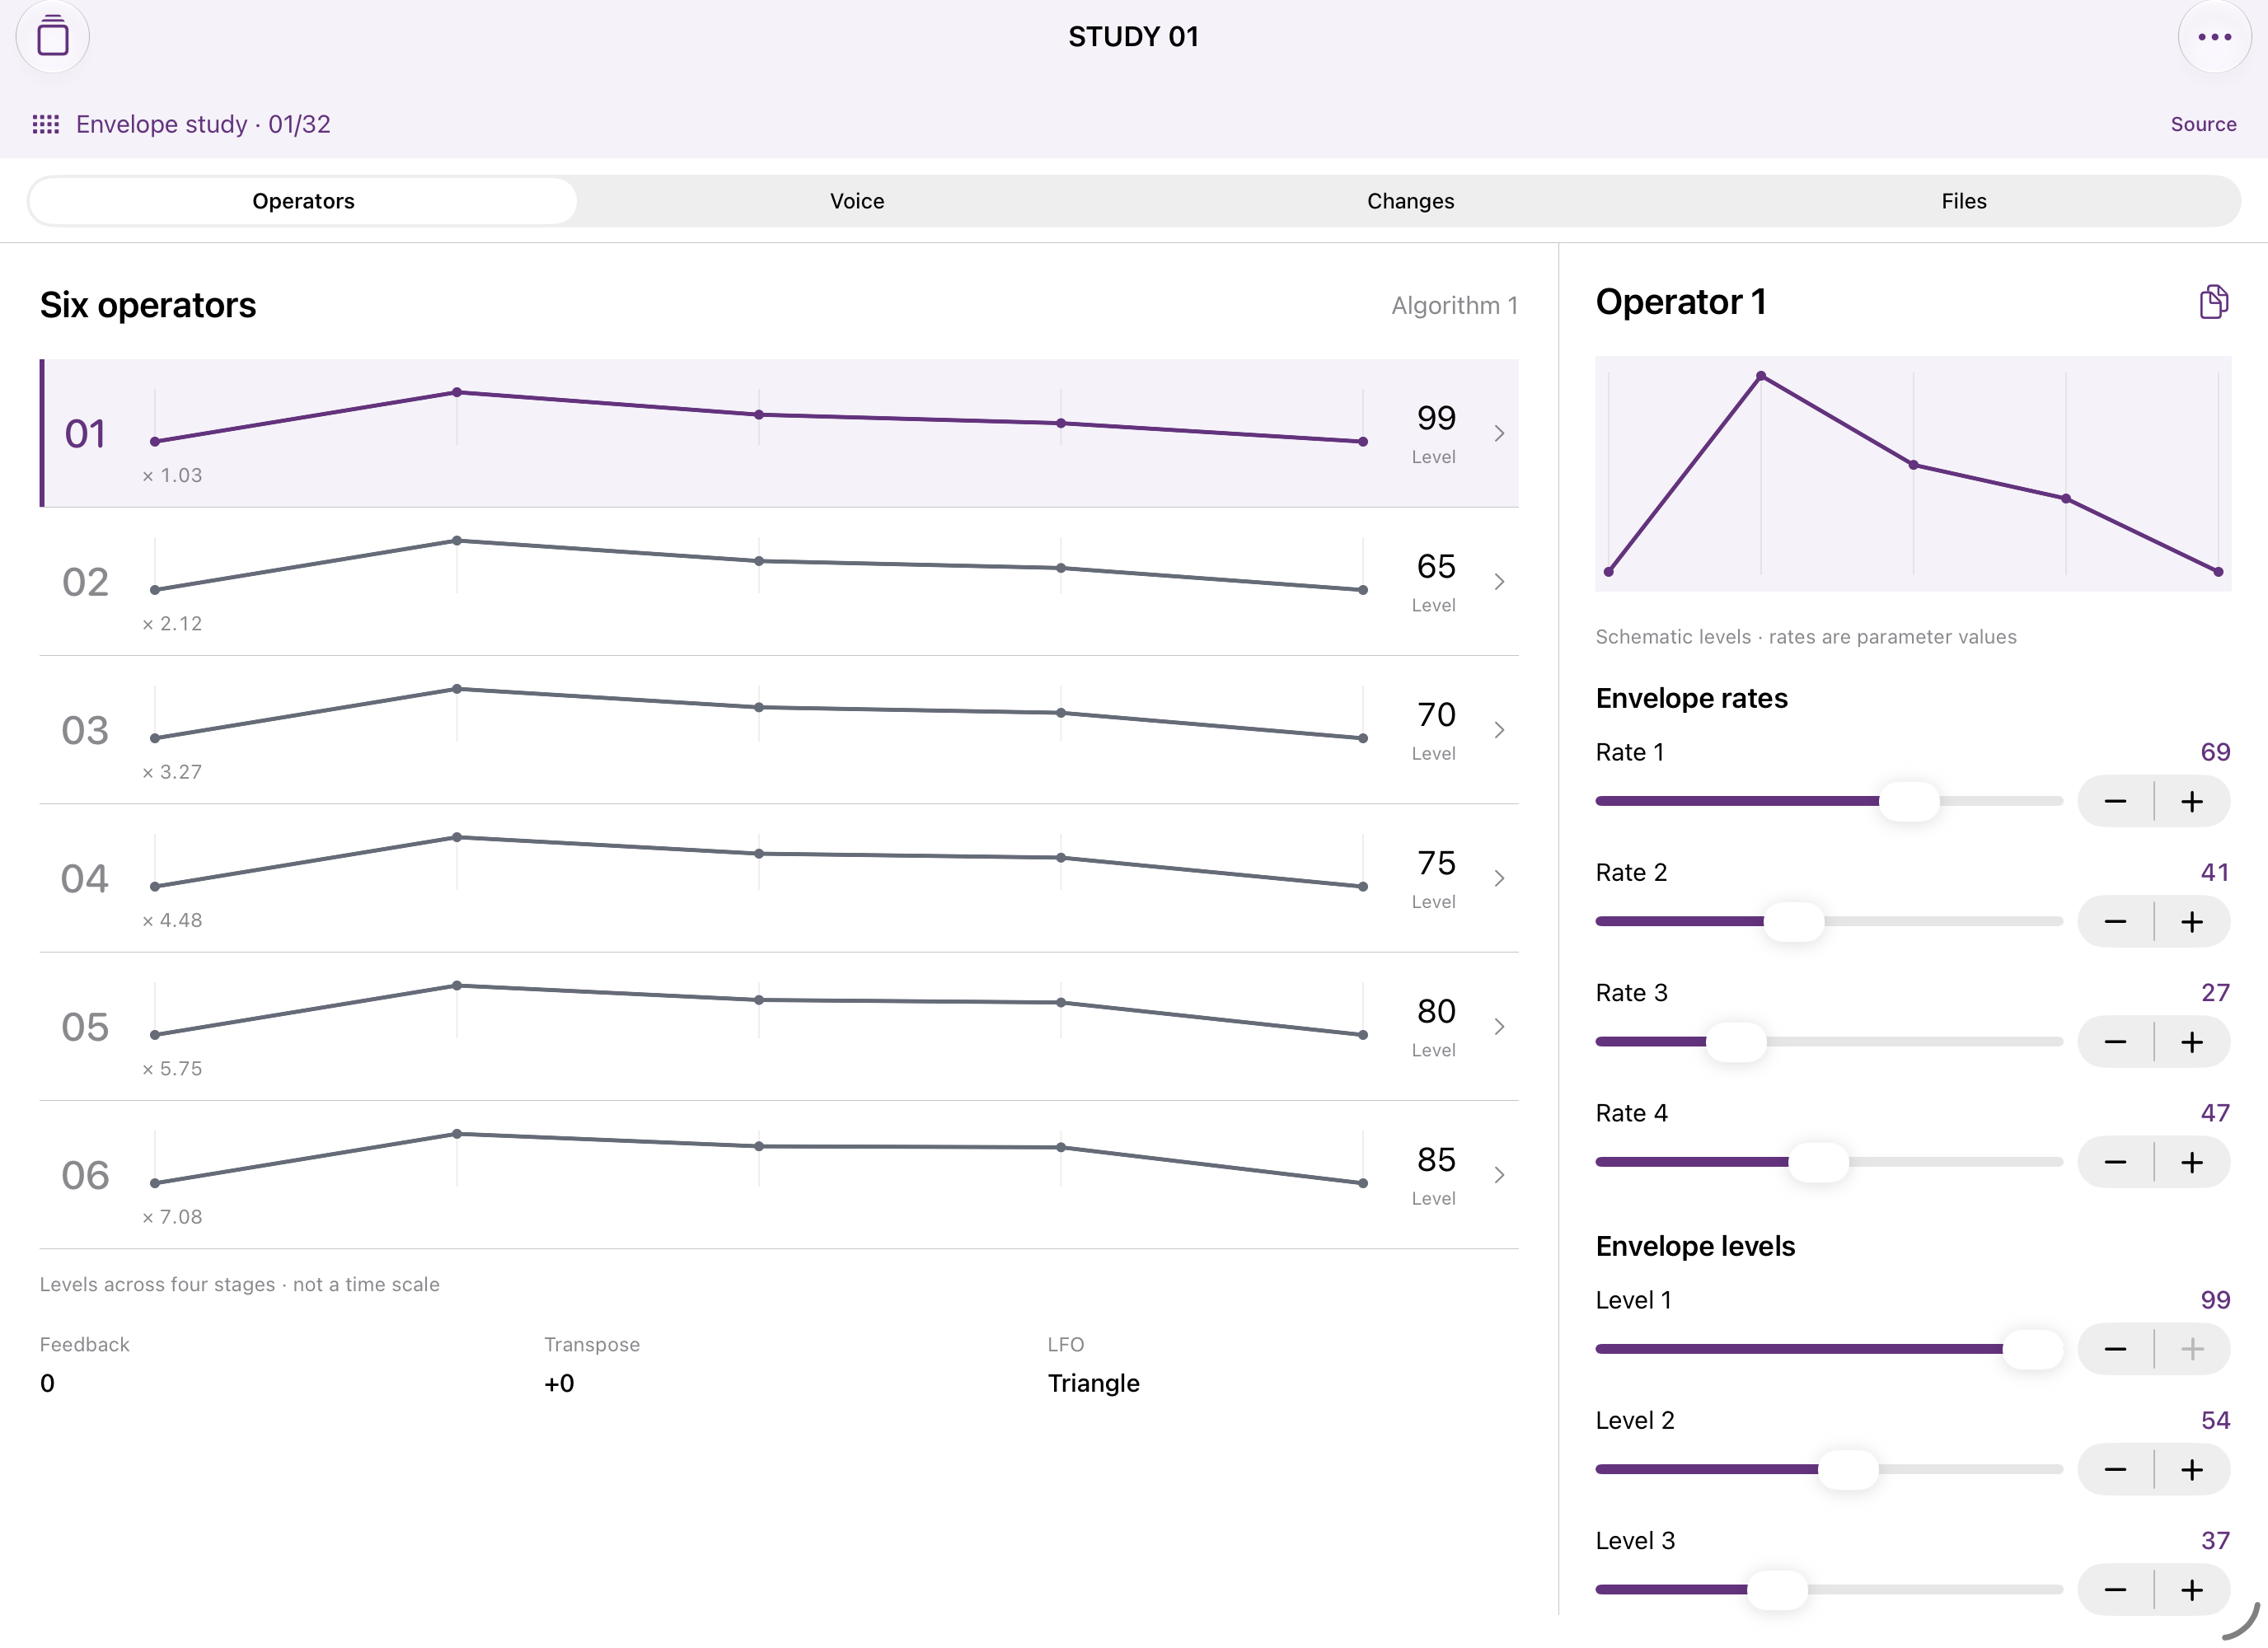This screenshot has width=2268, height=1648.
Task: Switch to the Changes tab
Action: coord(1410,201)
